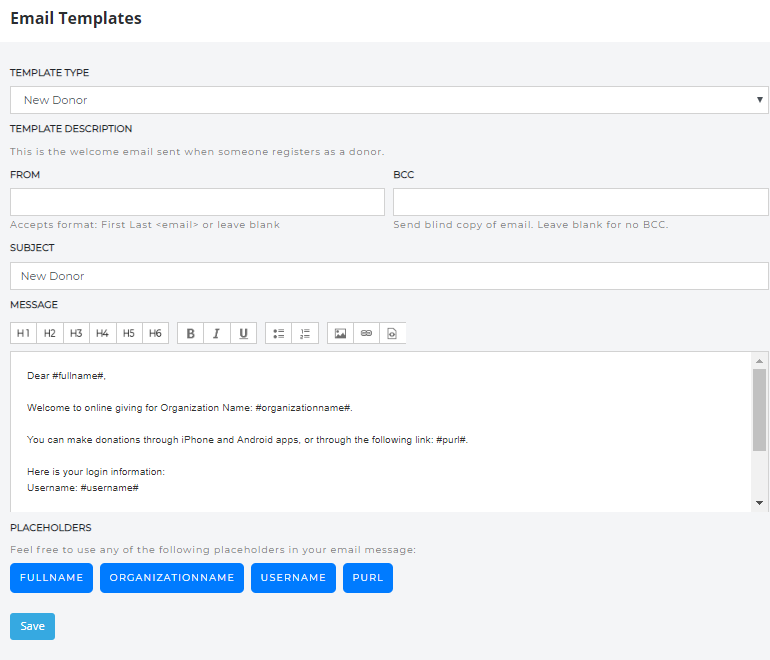Focus the Subject field with New Donor
Screen dimensions: 770x660
pos(389,276)
